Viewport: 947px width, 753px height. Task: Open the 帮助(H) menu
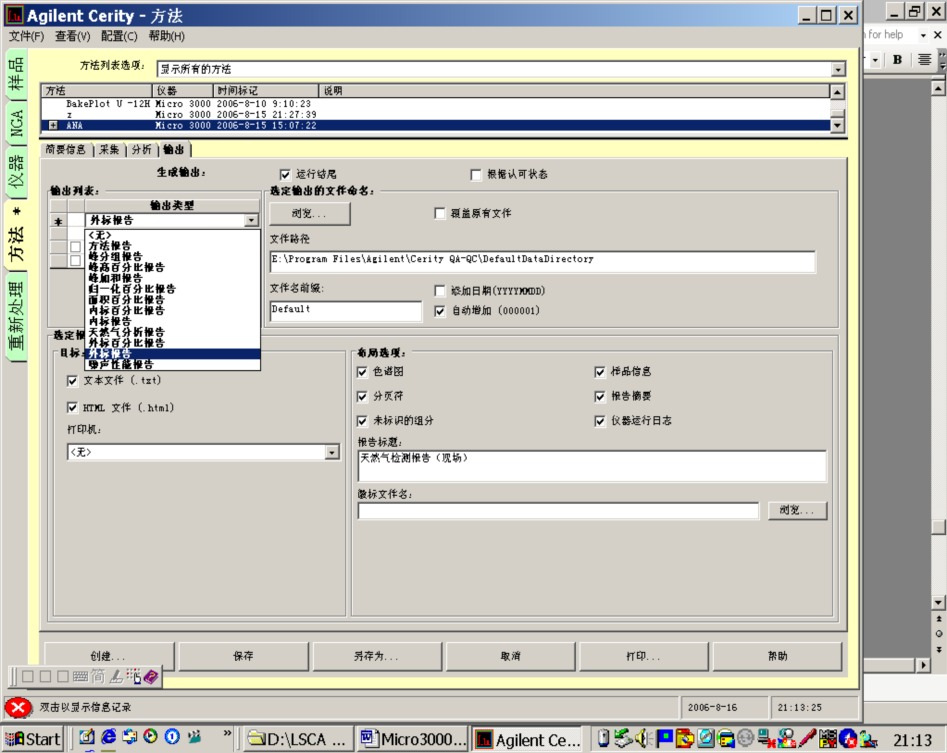pos(166,36)
